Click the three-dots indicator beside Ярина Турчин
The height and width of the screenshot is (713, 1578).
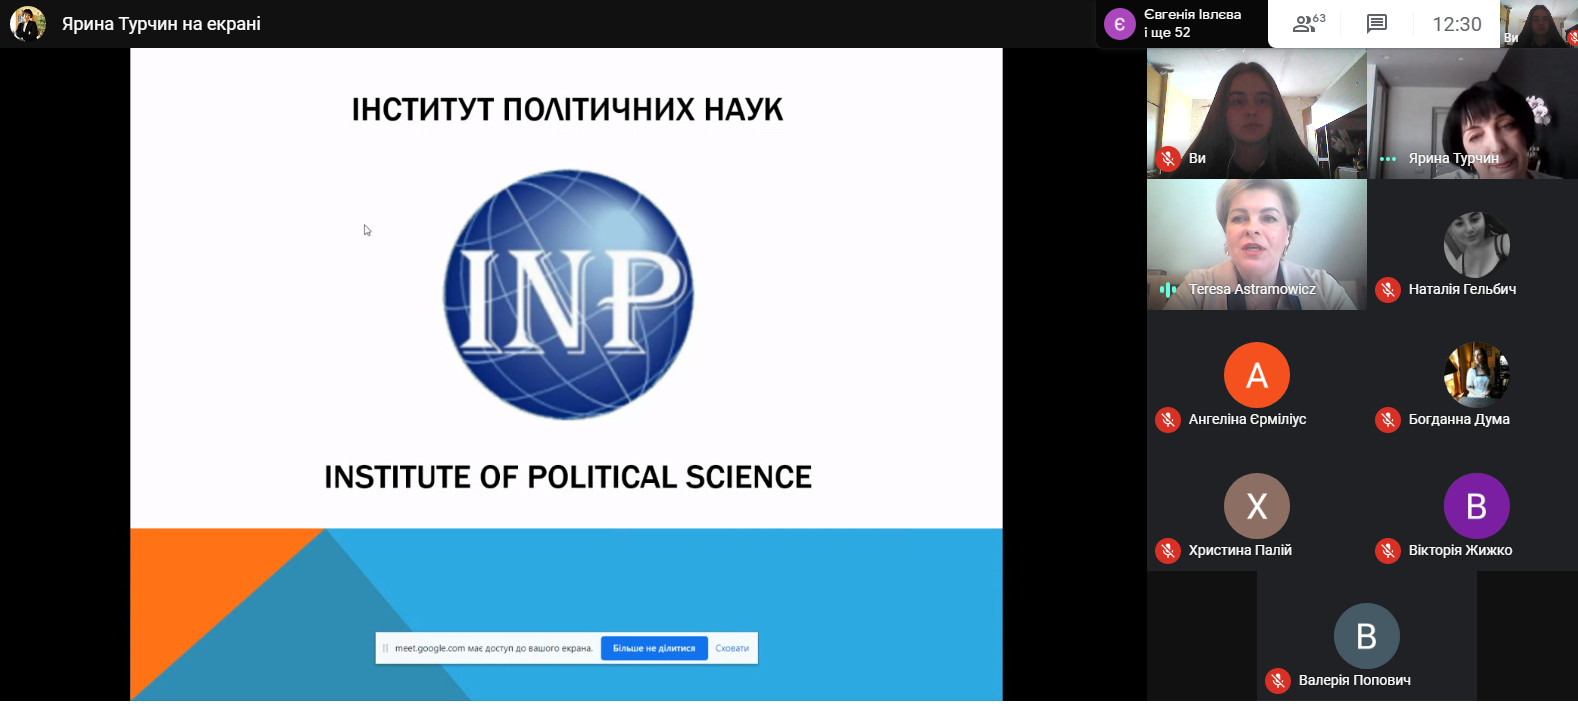click(1387, 159)
